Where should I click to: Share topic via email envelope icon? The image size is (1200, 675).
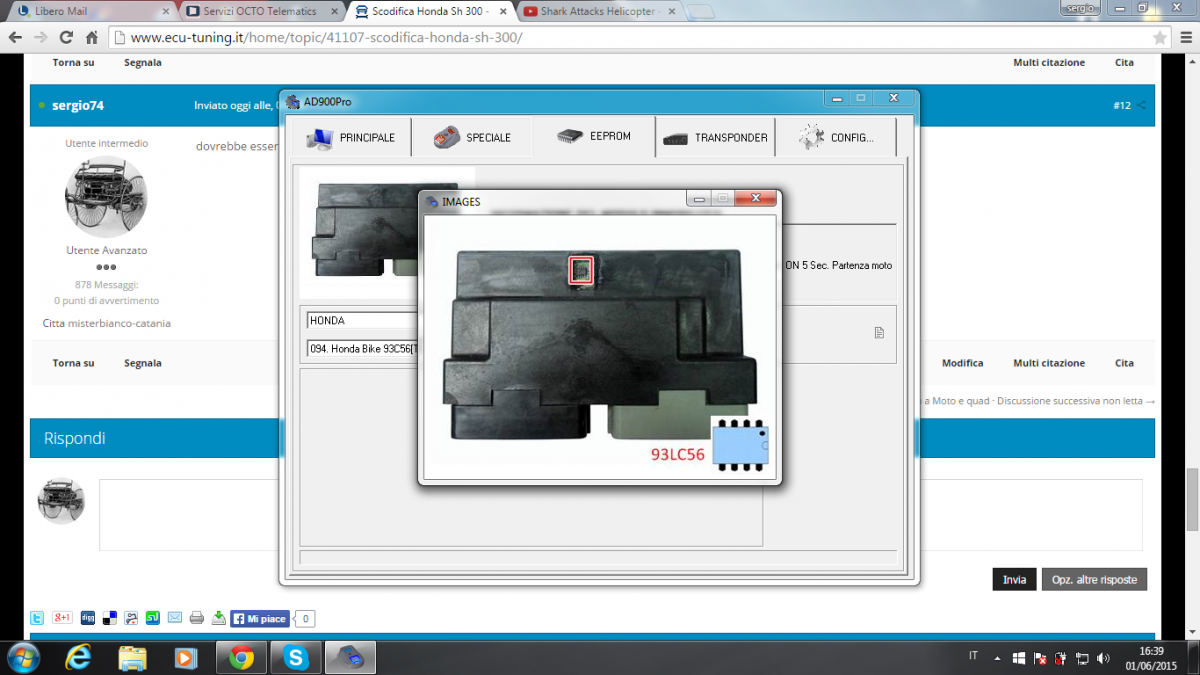175,618
